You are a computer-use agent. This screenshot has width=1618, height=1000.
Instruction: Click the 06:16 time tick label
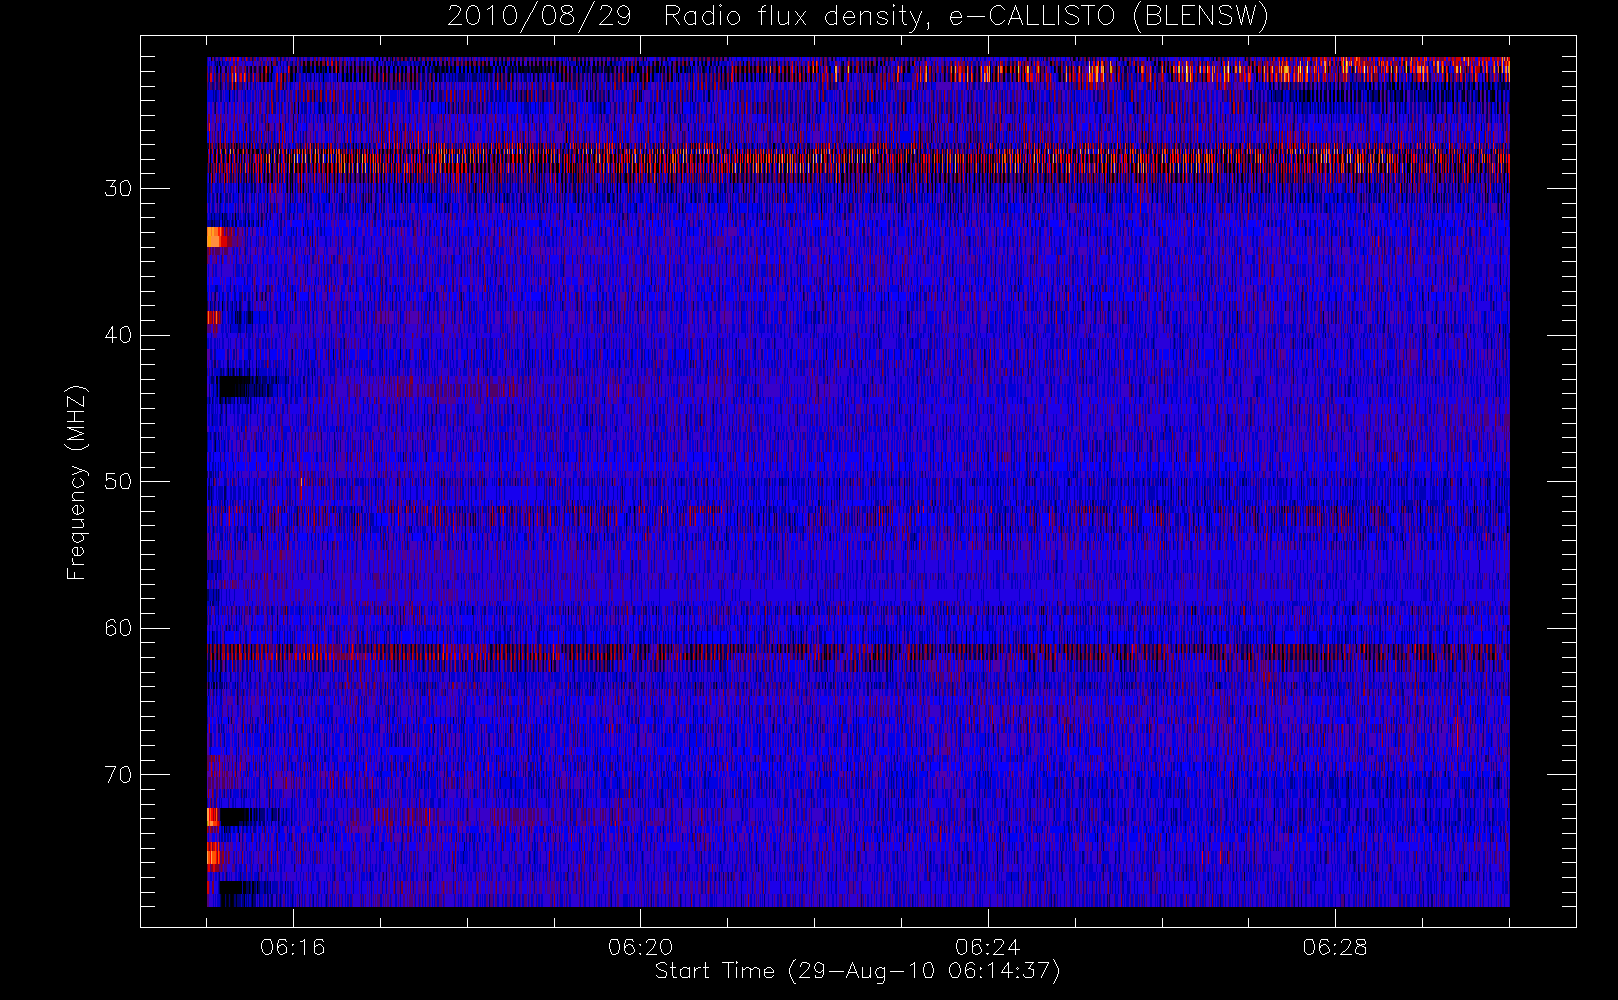tap(293, 947)
